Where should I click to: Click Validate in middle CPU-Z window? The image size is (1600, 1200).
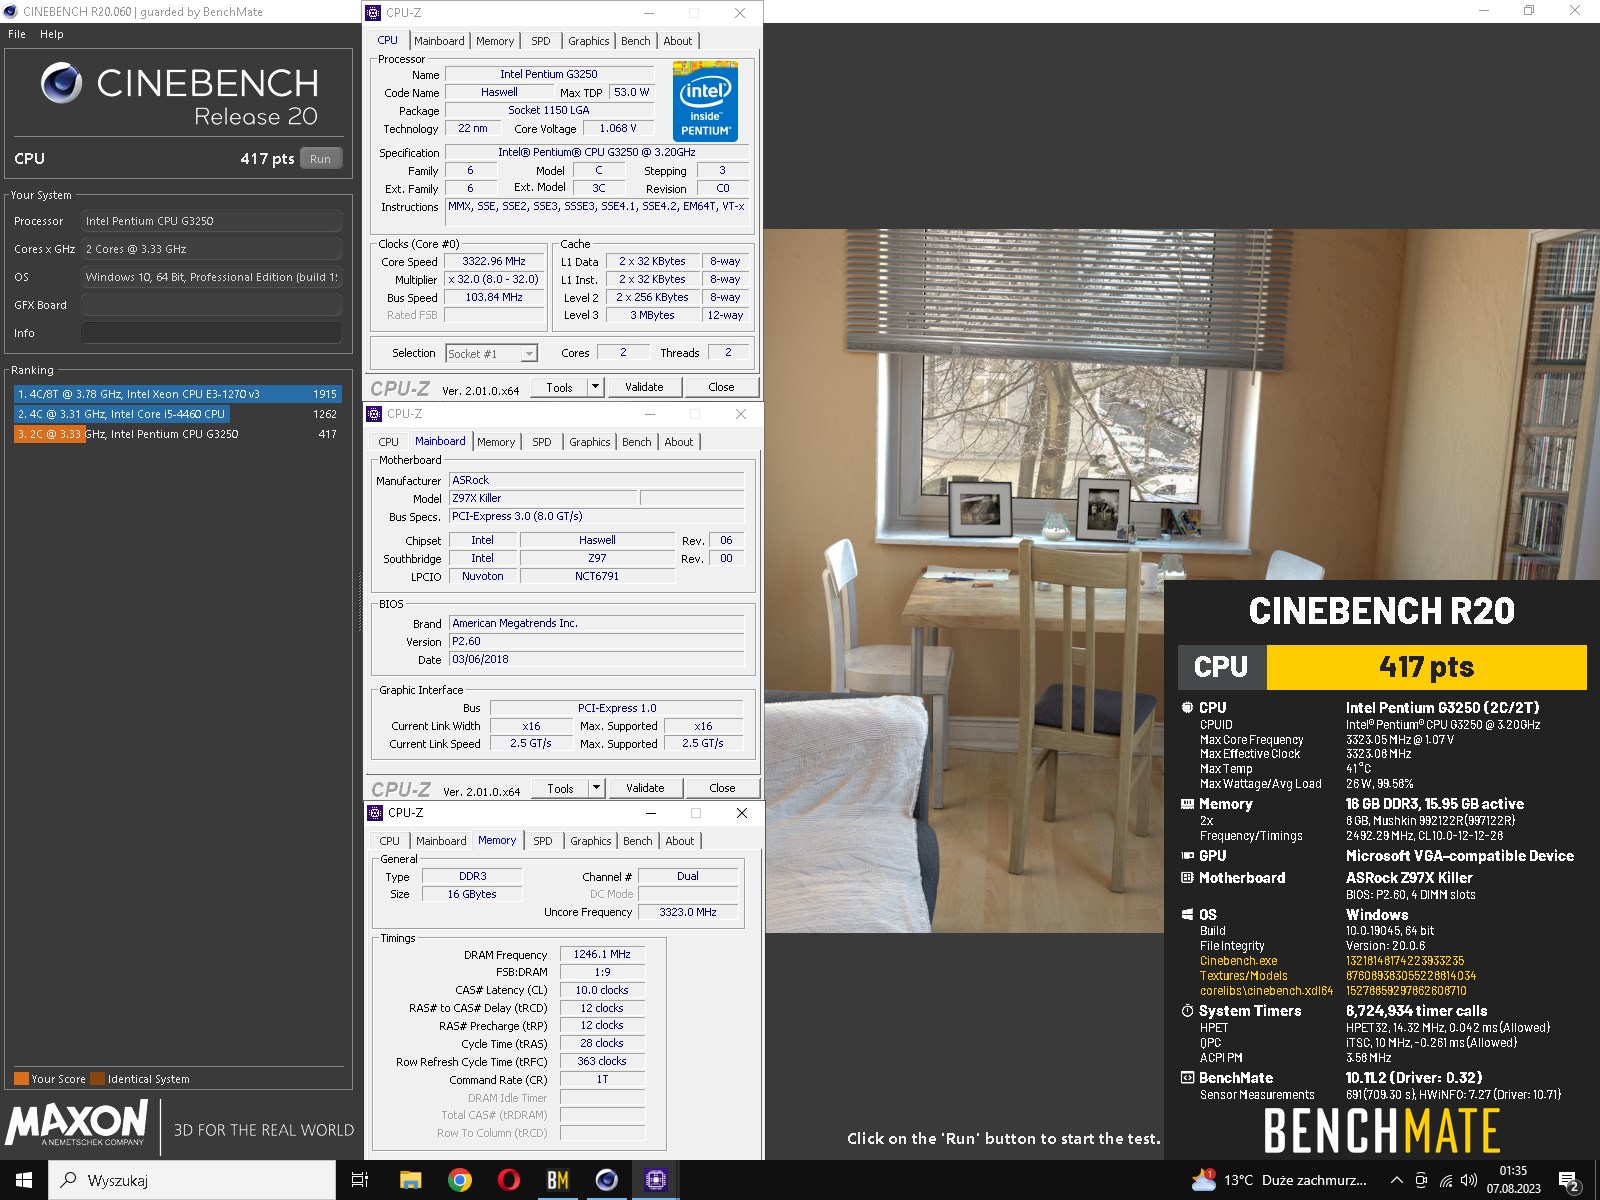(645, 788)
